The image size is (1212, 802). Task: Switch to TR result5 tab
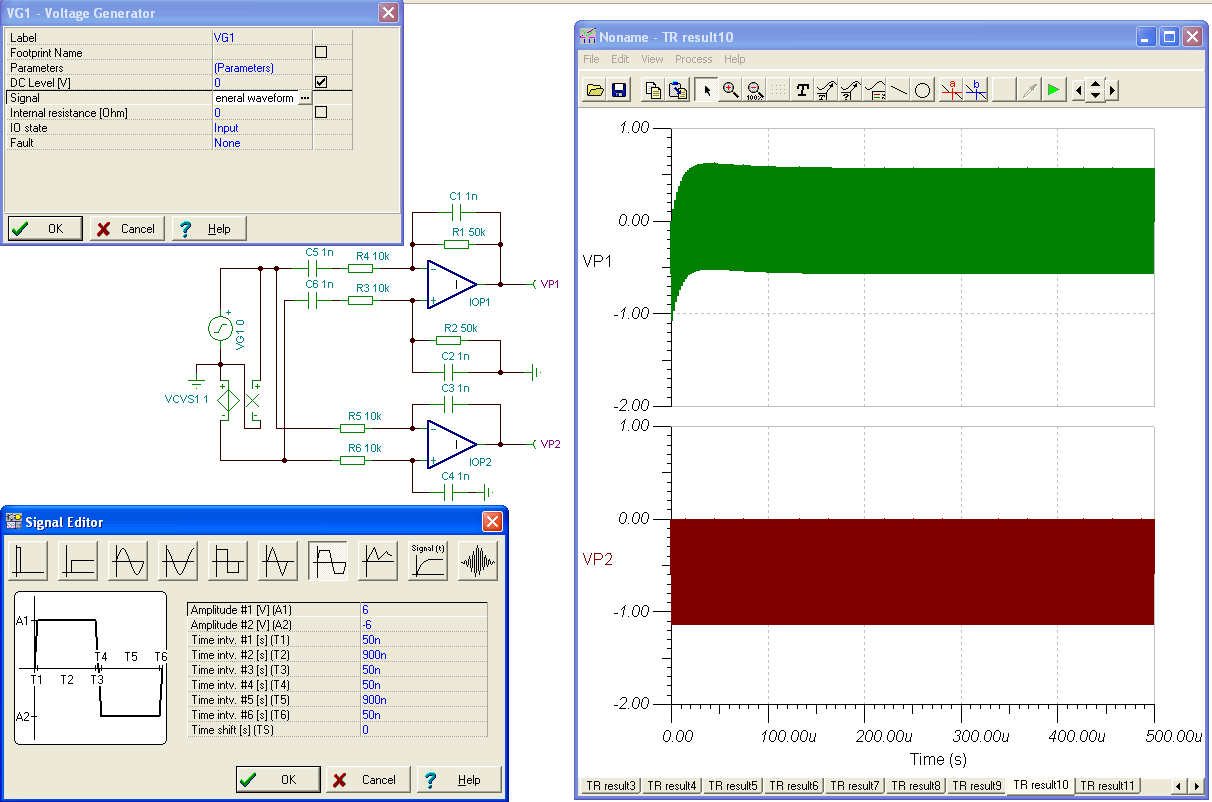point(733,786)
